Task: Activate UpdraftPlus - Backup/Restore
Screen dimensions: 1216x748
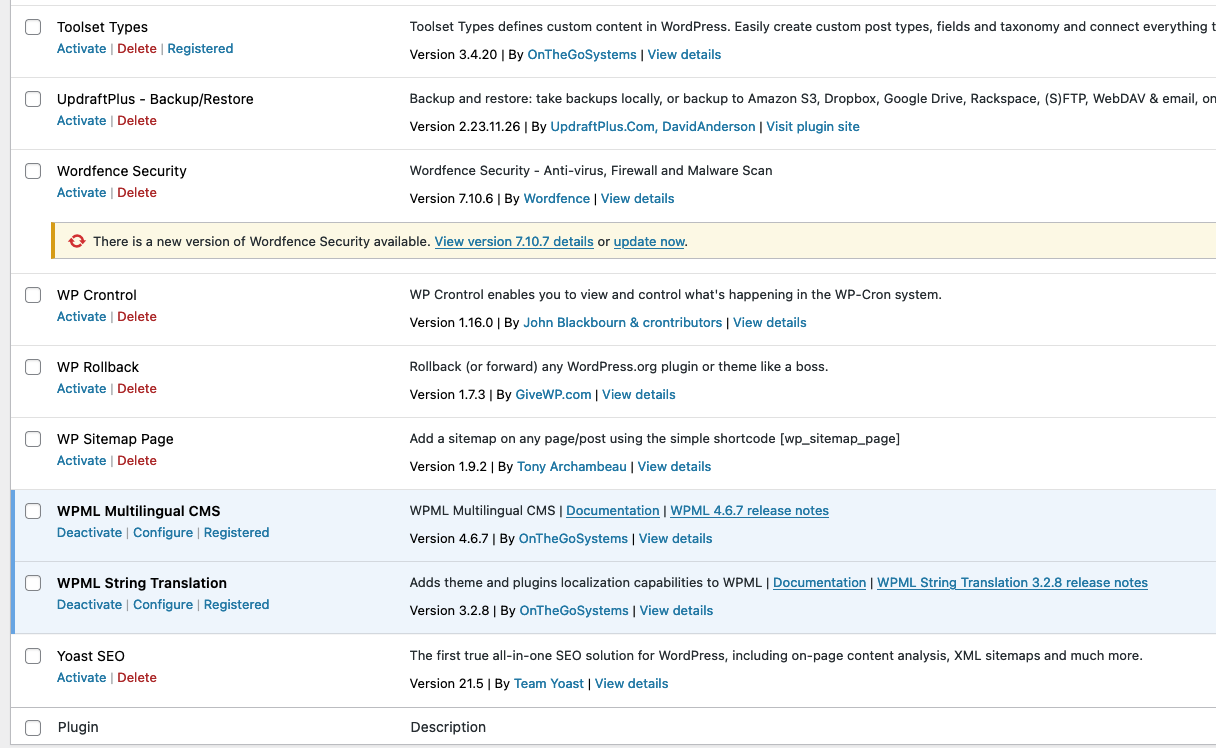Action: click(81, 120)
